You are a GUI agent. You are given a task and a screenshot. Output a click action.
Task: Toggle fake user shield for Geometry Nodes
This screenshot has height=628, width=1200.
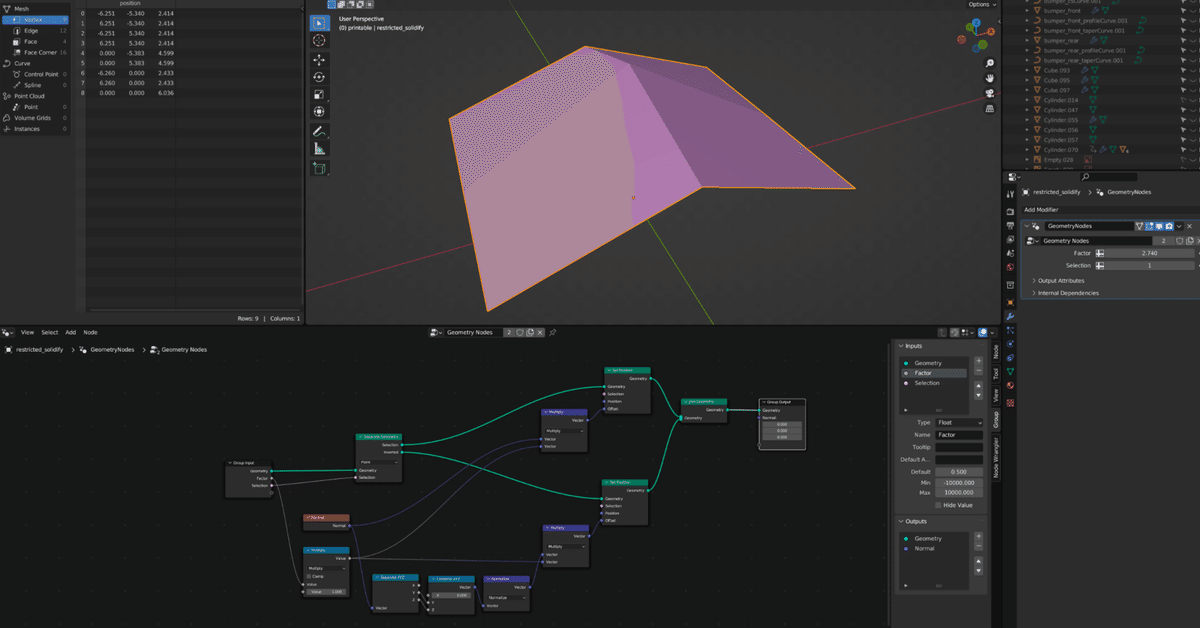(x=1179, y=241)
